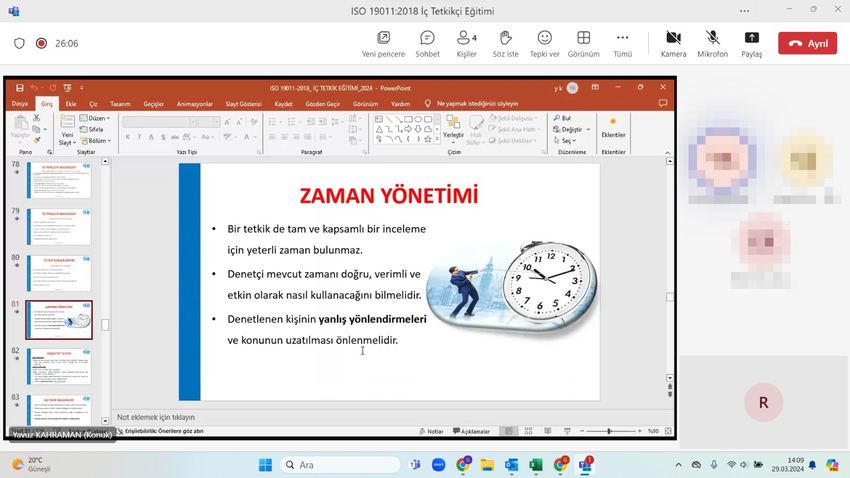Open the Görünüm view options

(x=583, y=44)
